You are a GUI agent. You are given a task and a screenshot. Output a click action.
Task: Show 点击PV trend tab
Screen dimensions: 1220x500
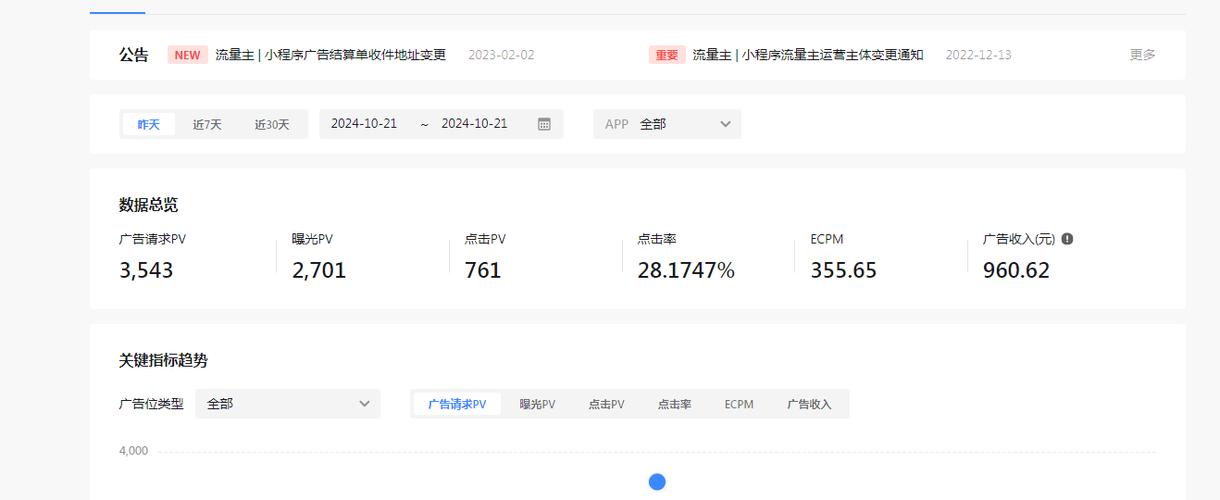click(606, 404)
